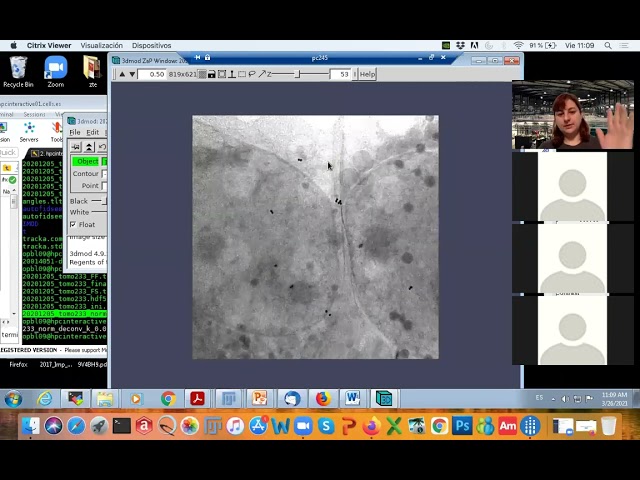Toggle the lock/keep-centered icon in ZaP toolbar
Viewport: 640px width, 480px height.
pos(211,74)
